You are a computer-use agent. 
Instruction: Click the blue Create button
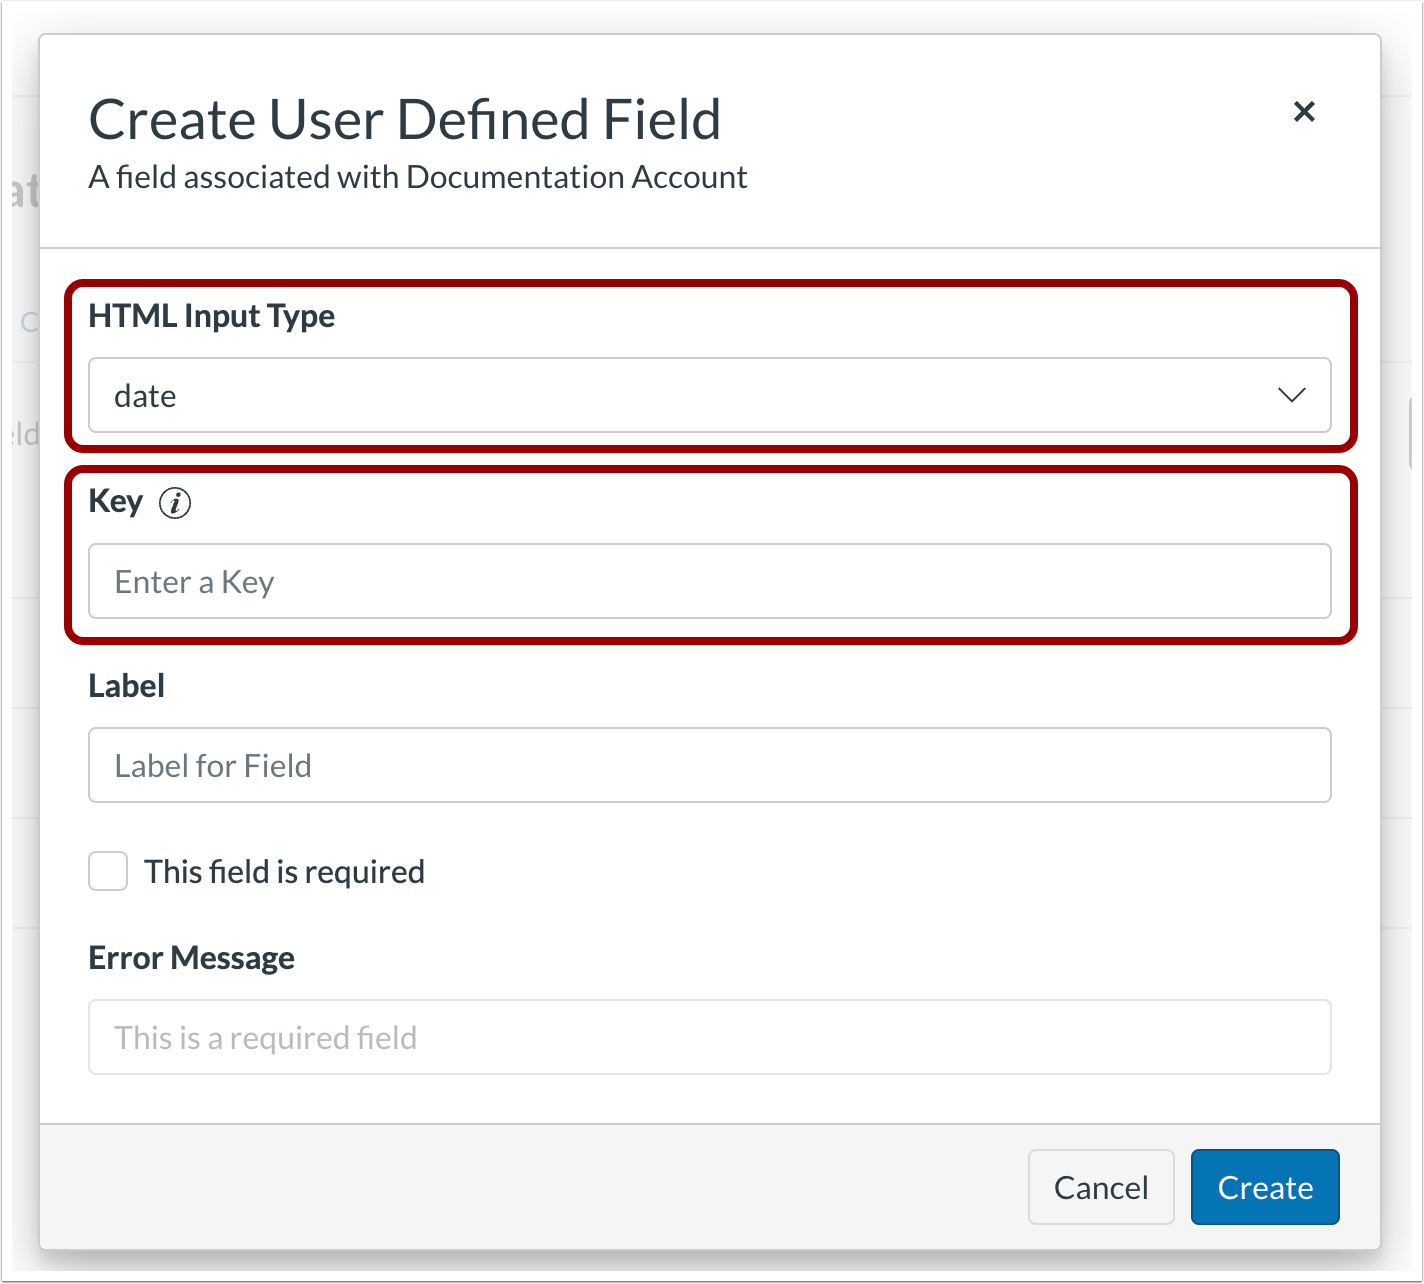1264,1187
